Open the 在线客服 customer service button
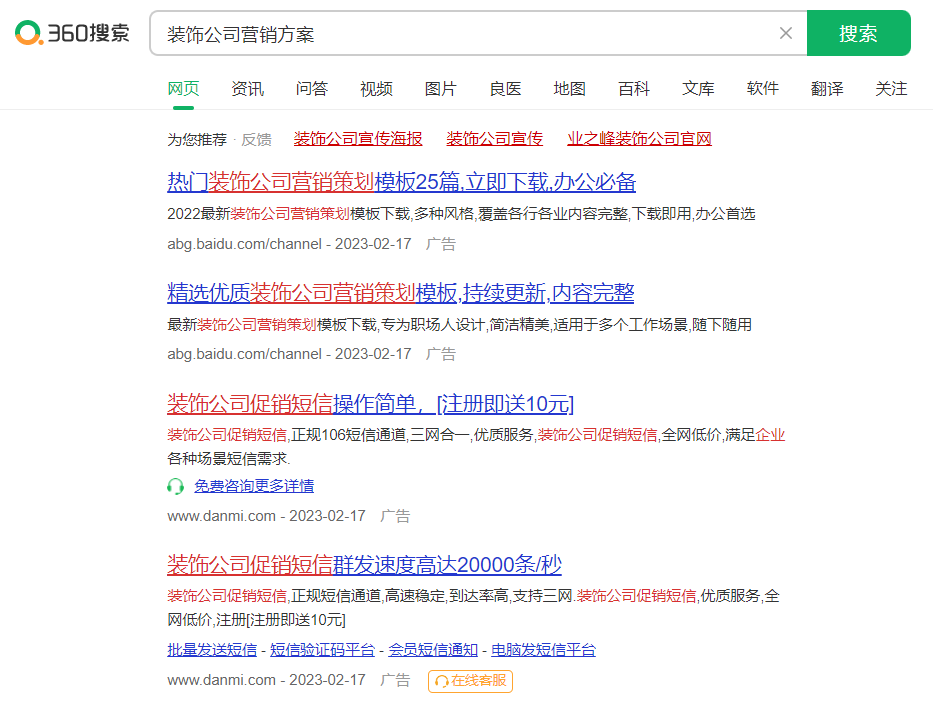 coord(470,681)
